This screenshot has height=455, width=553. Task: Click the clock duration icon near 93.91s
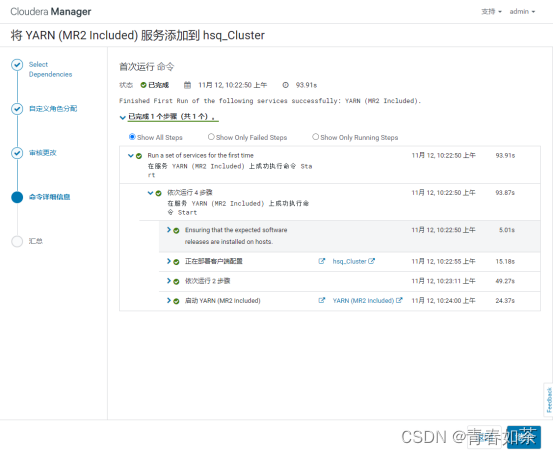click(x=285, y=85)
